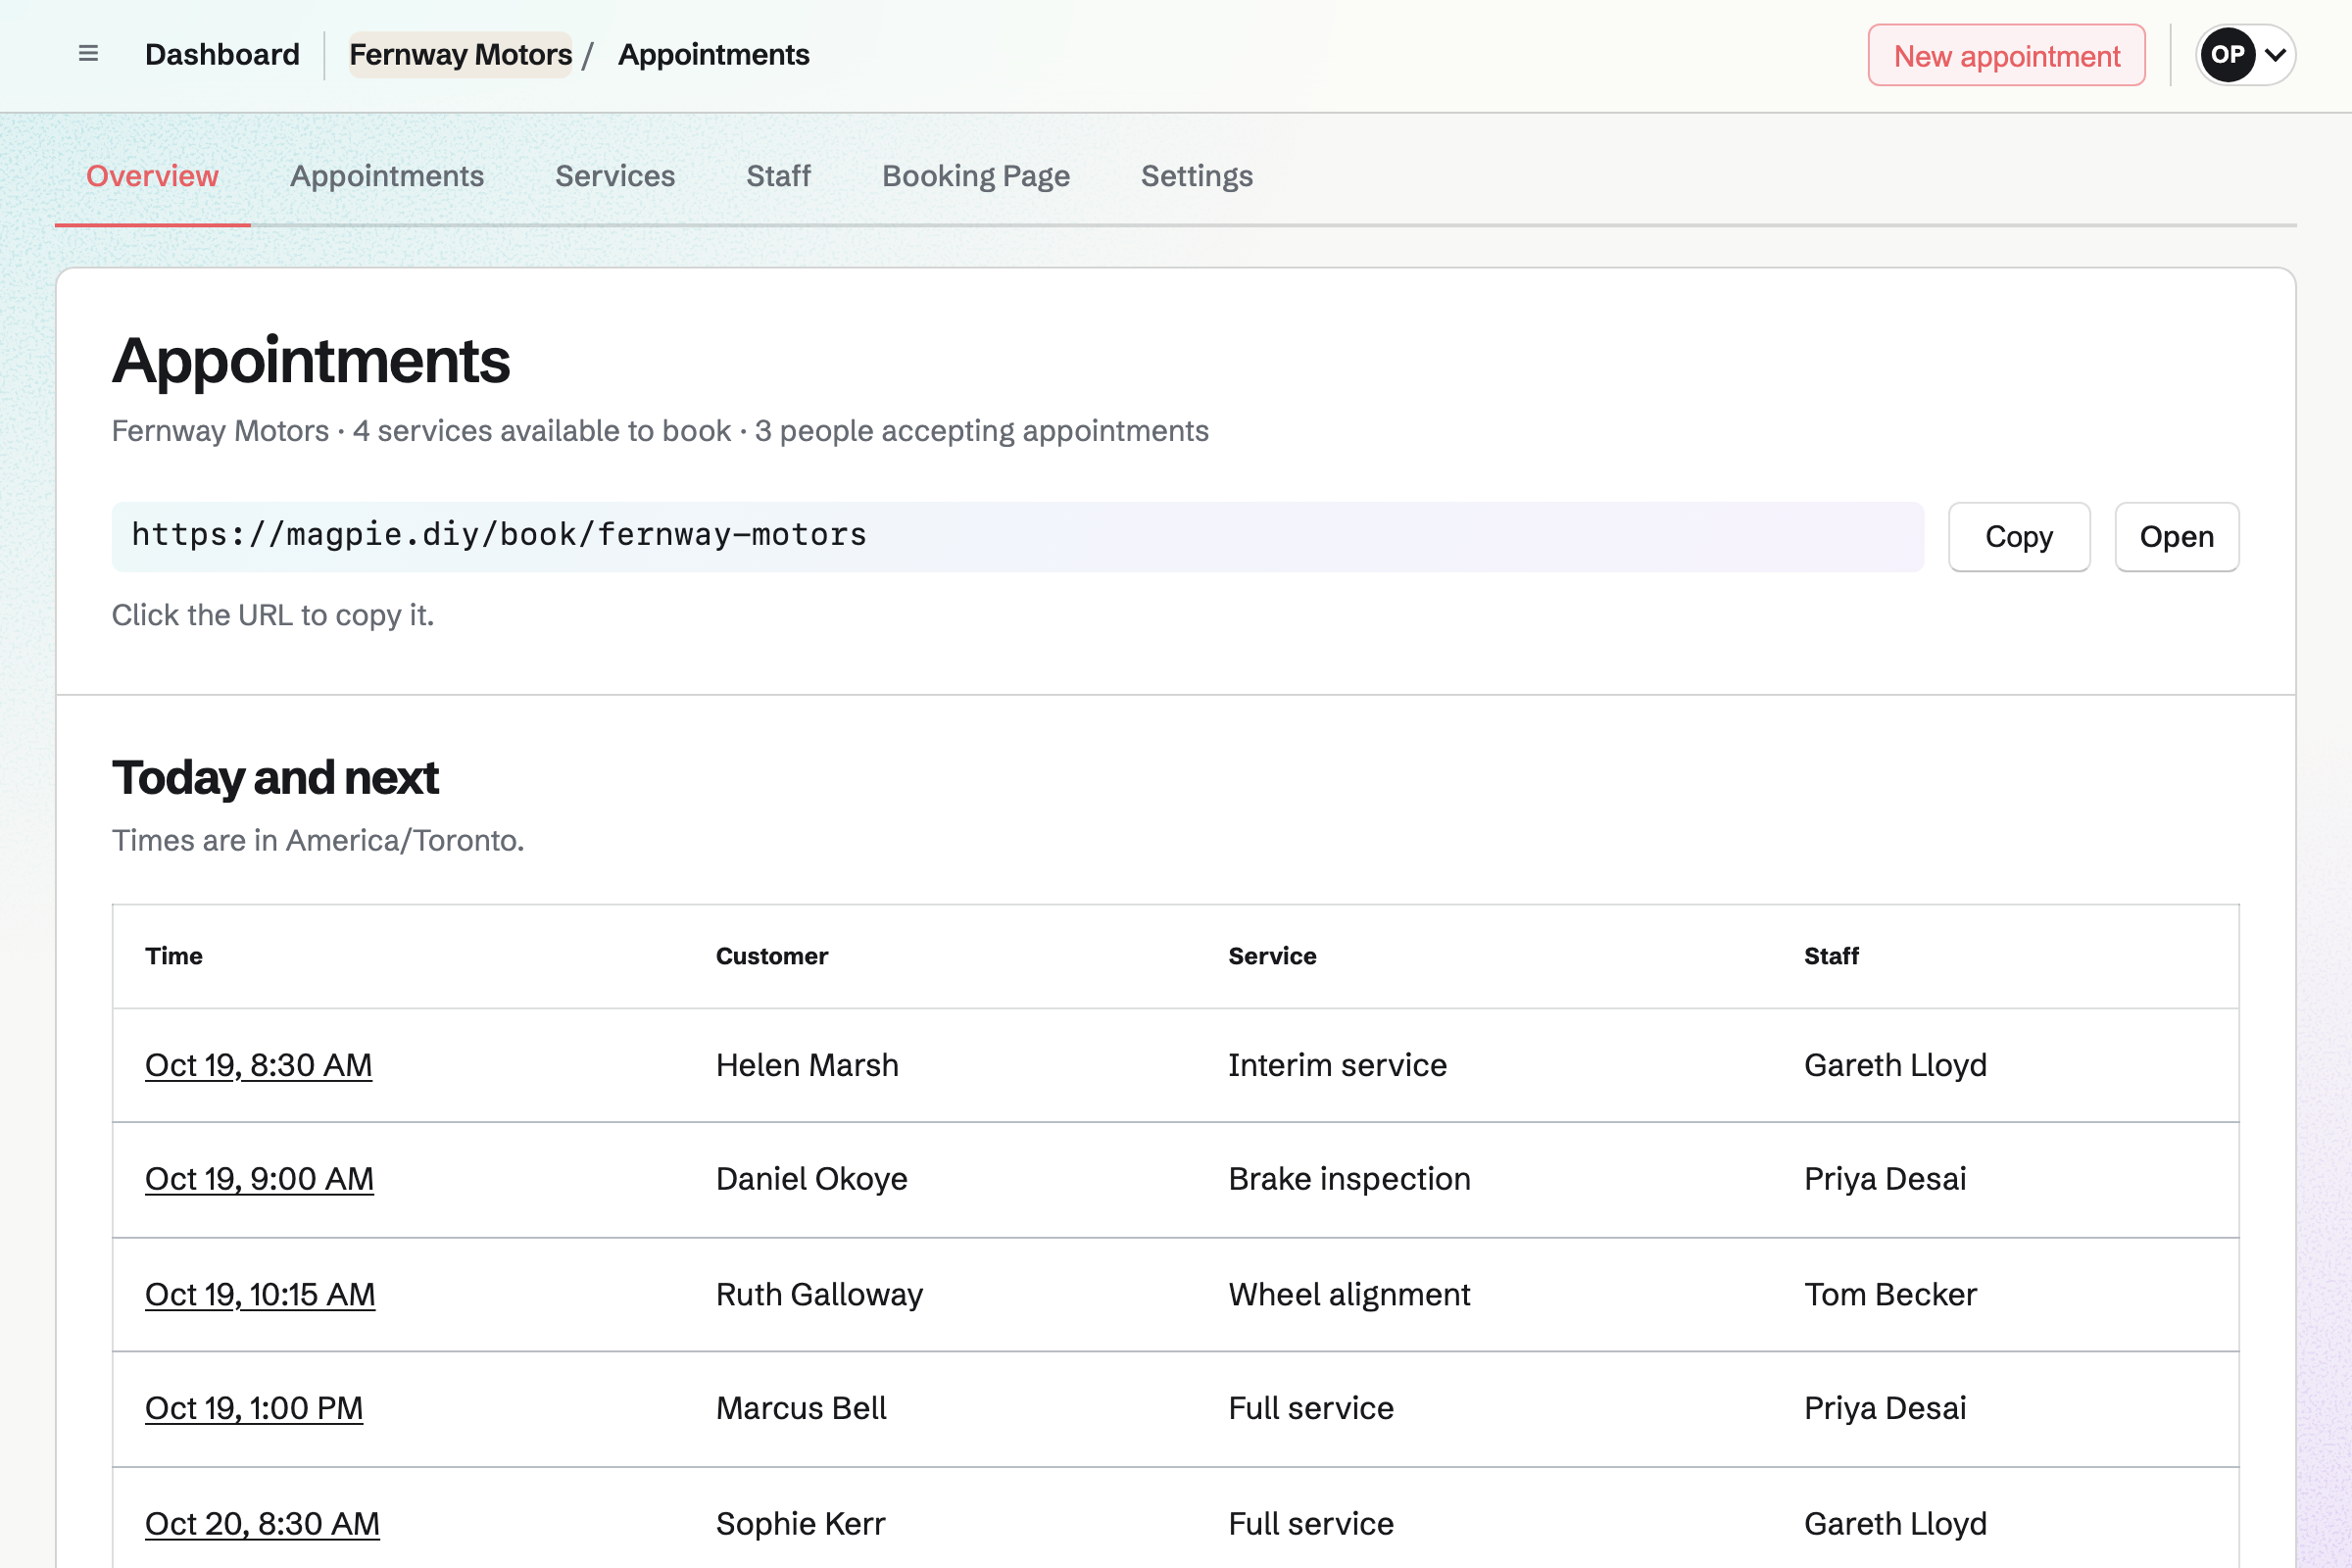The image size is (2352, 1568).
Task: Select customer Marcus Bell cell
Action: pyautogui.click(x=801, y=1408)
